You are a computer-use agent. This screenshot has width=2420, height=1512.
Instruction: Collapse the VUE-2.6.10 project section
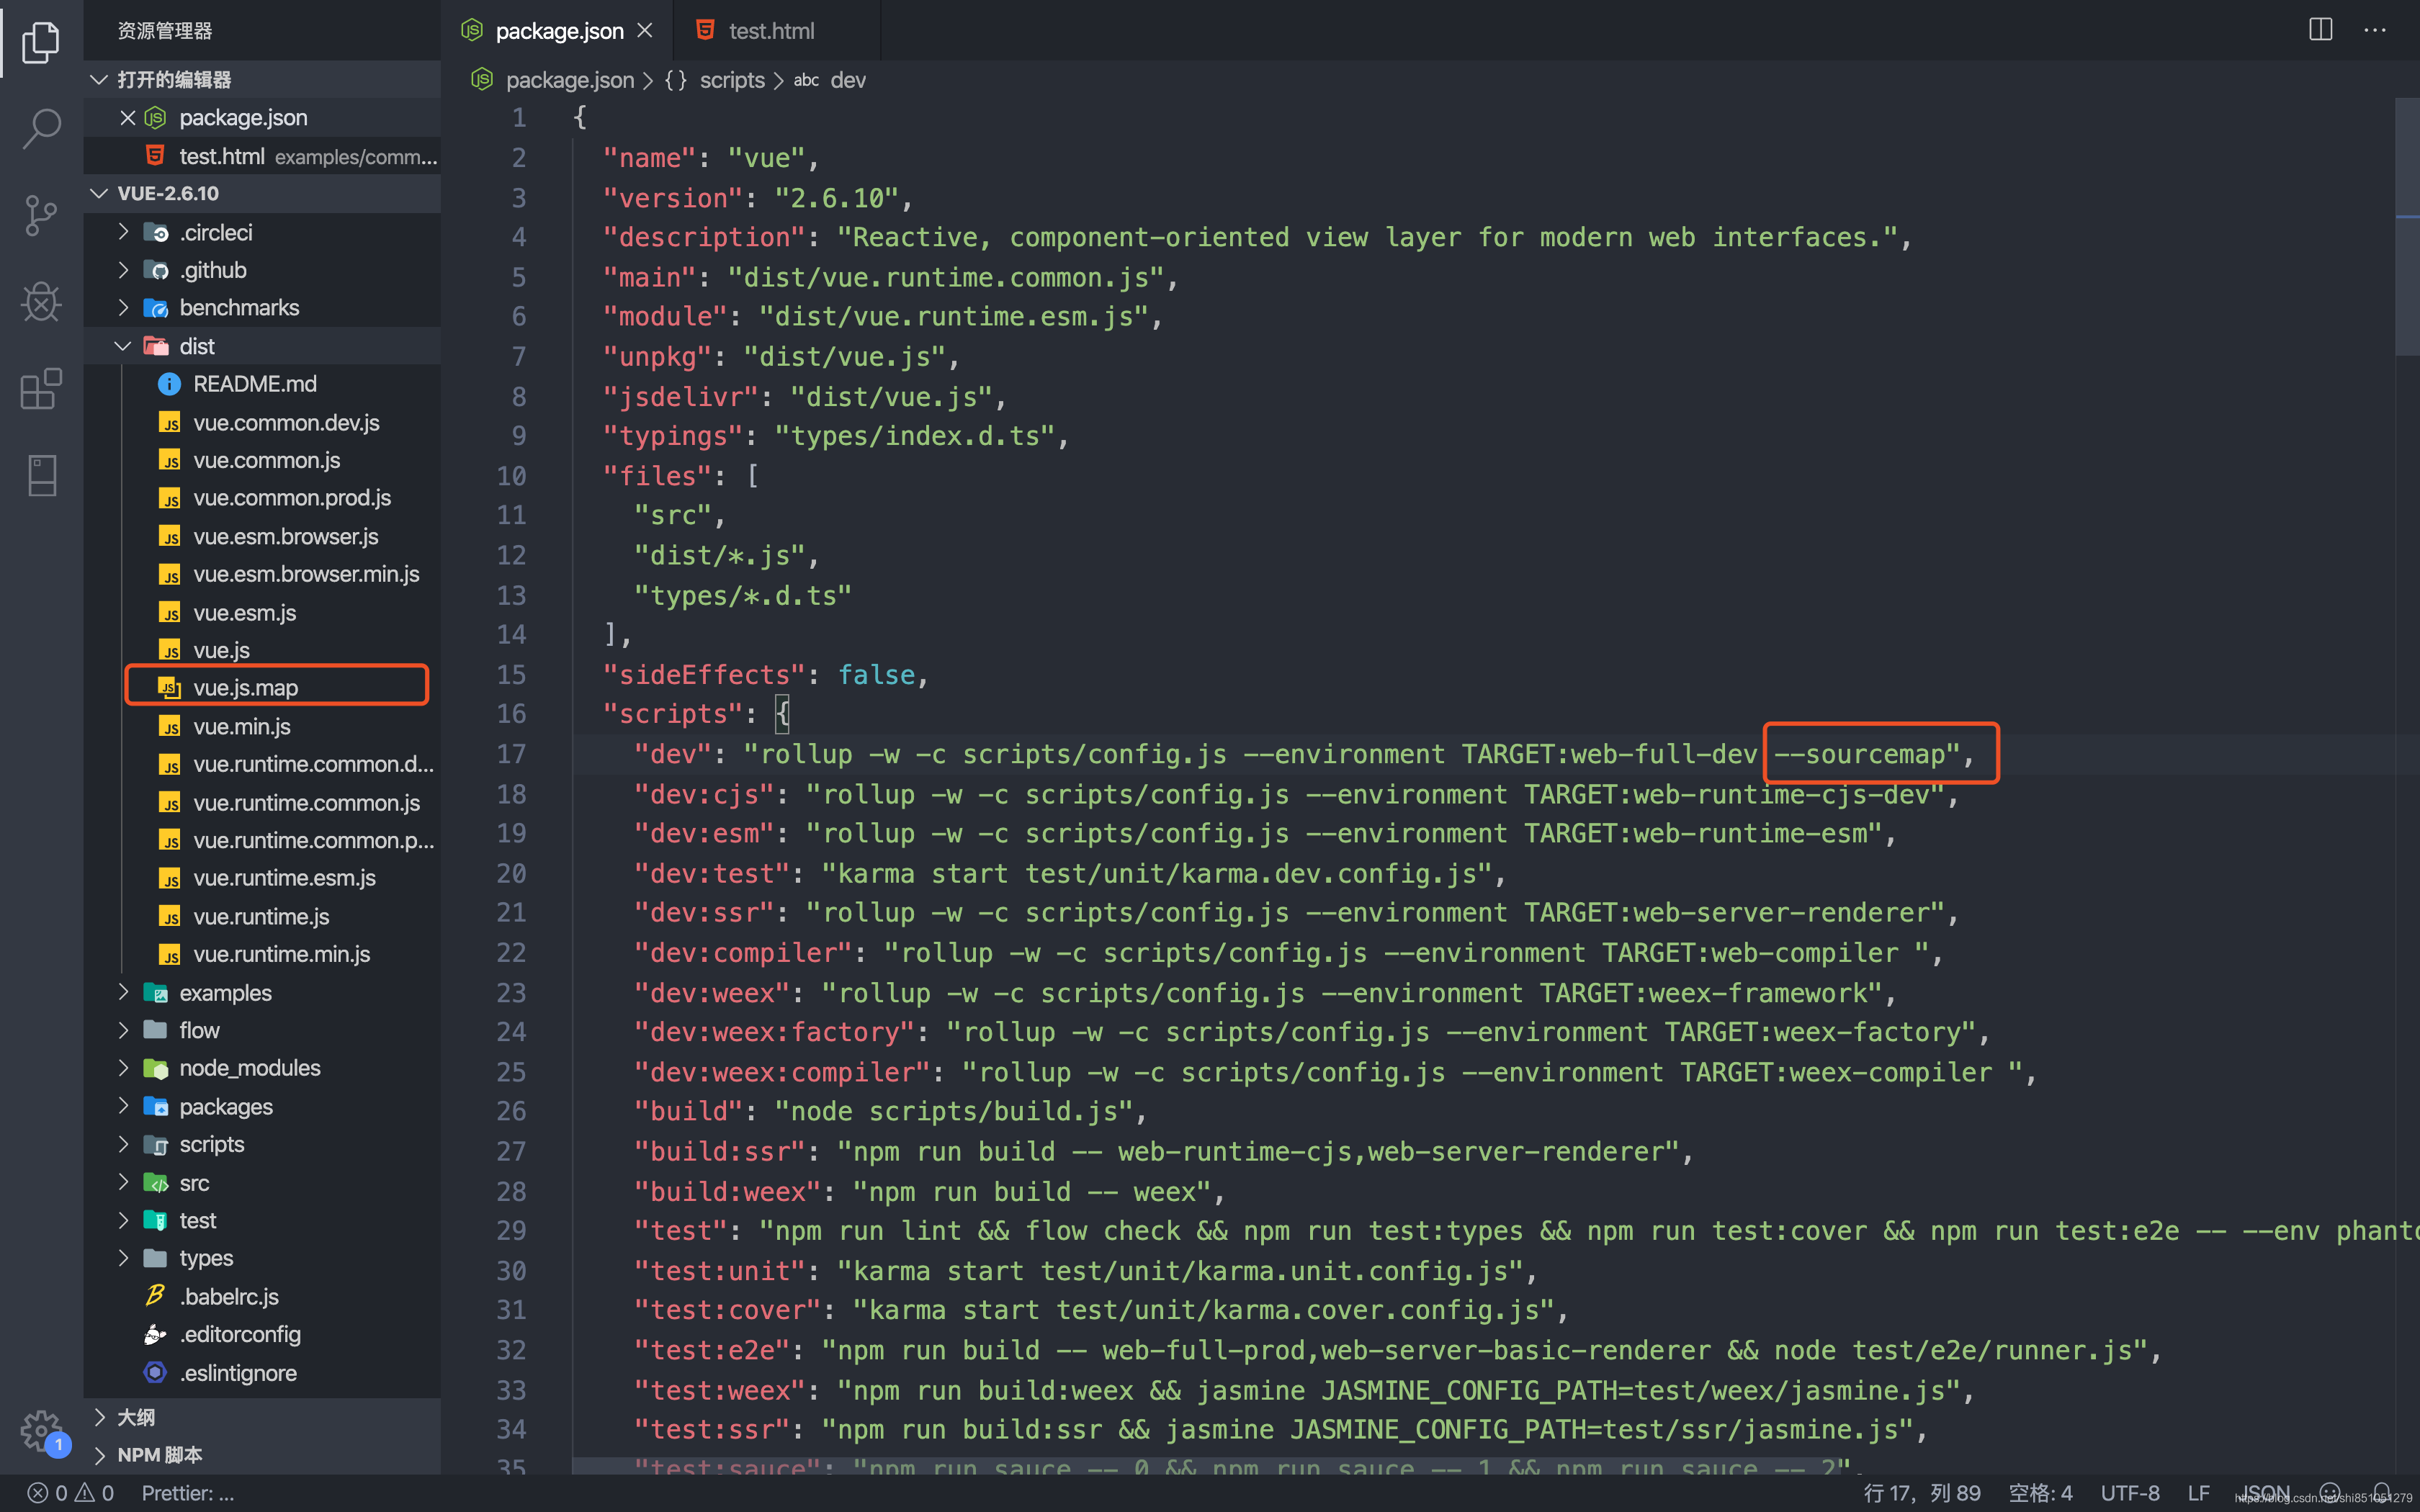[262, 193]
